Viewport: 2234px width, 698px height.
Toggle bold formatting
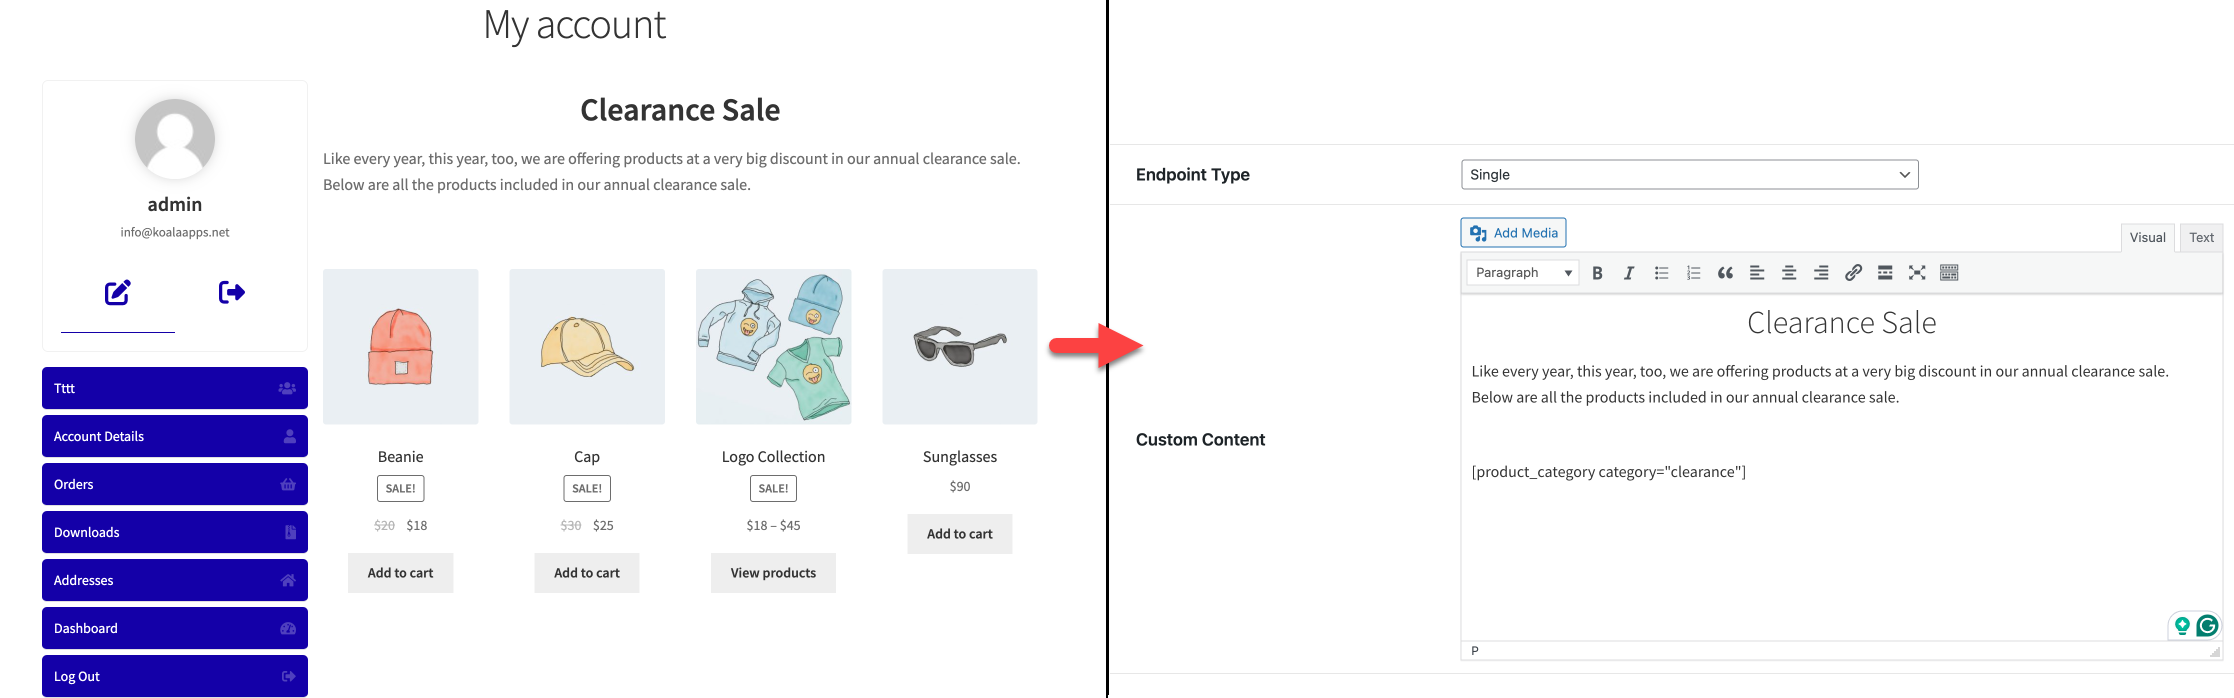click(x=1598, y=272)
